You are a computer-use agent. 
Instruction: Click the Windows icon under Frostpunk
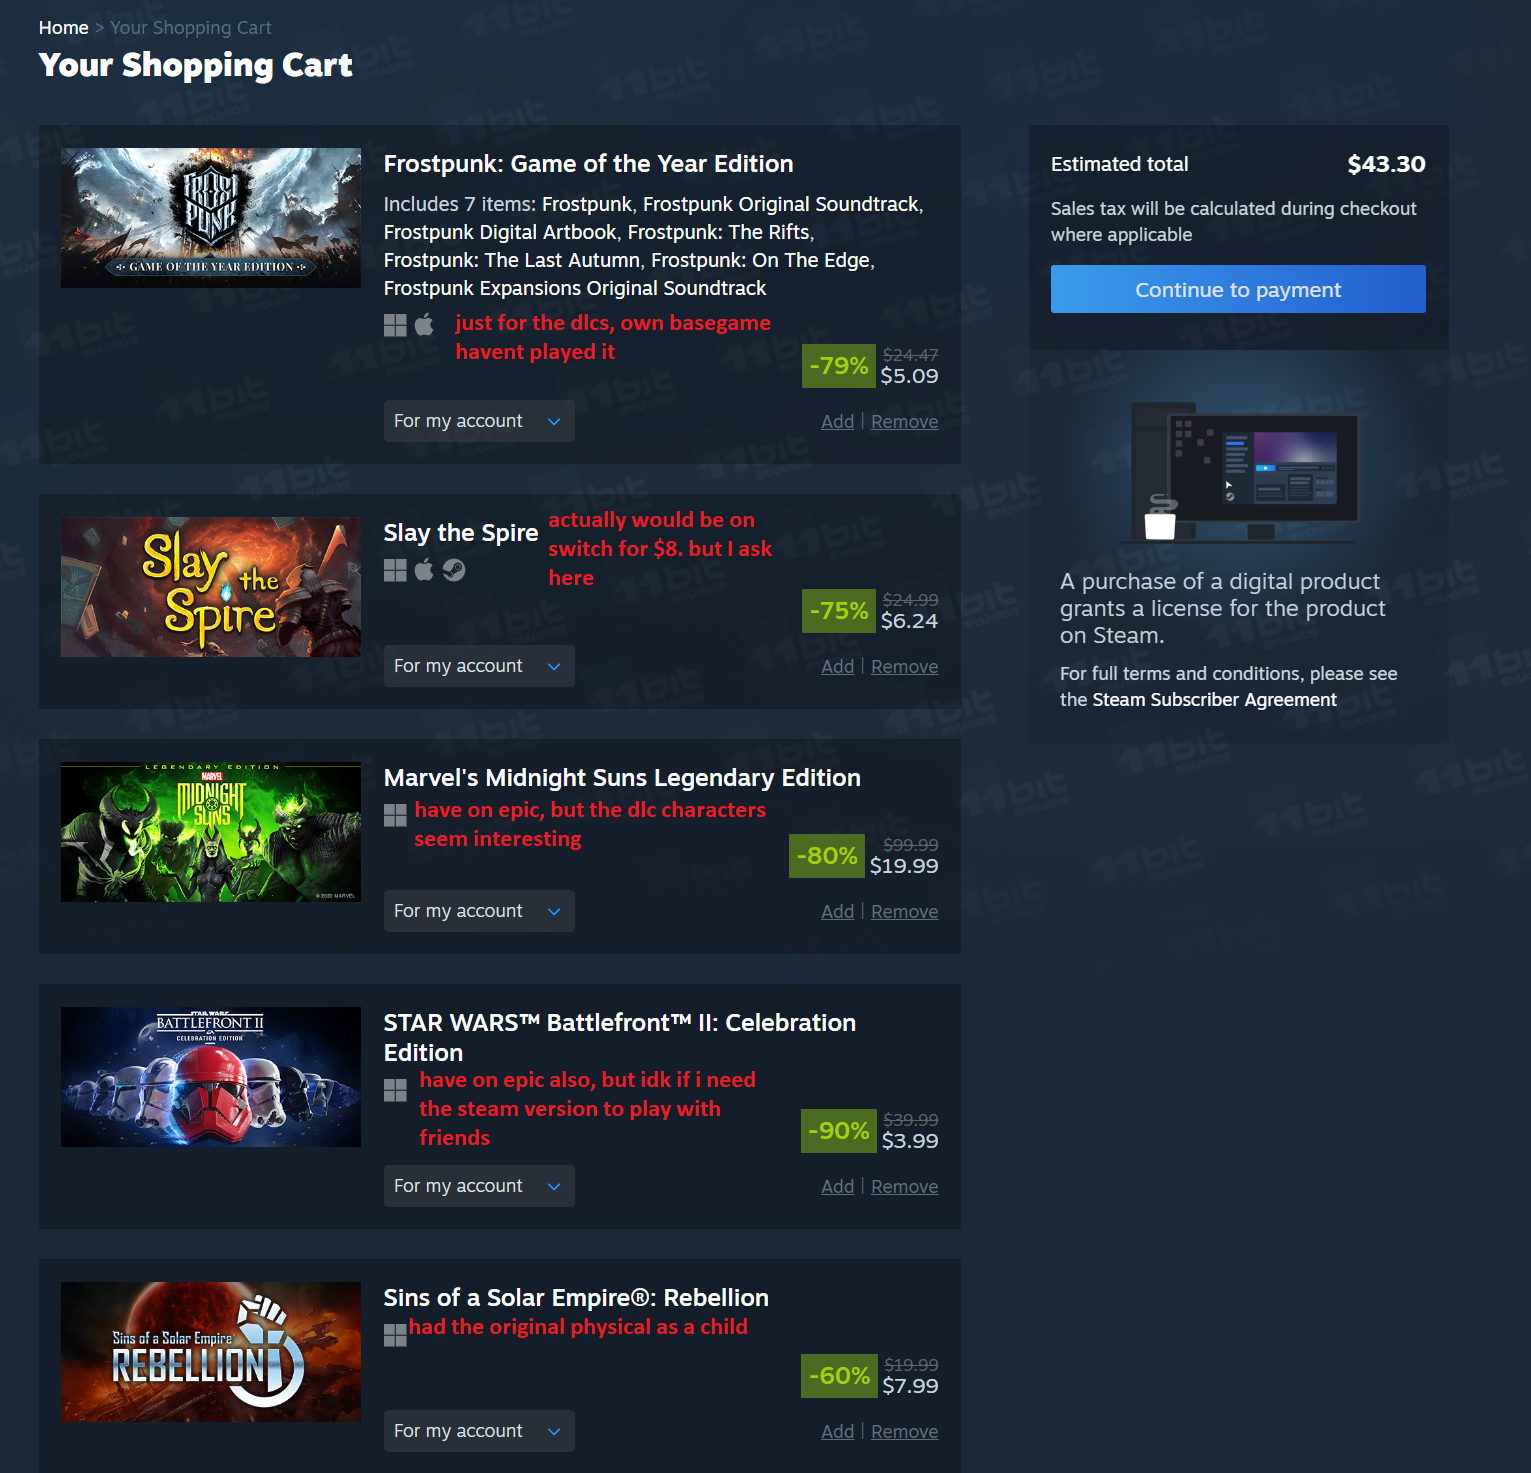coord(395,325)
